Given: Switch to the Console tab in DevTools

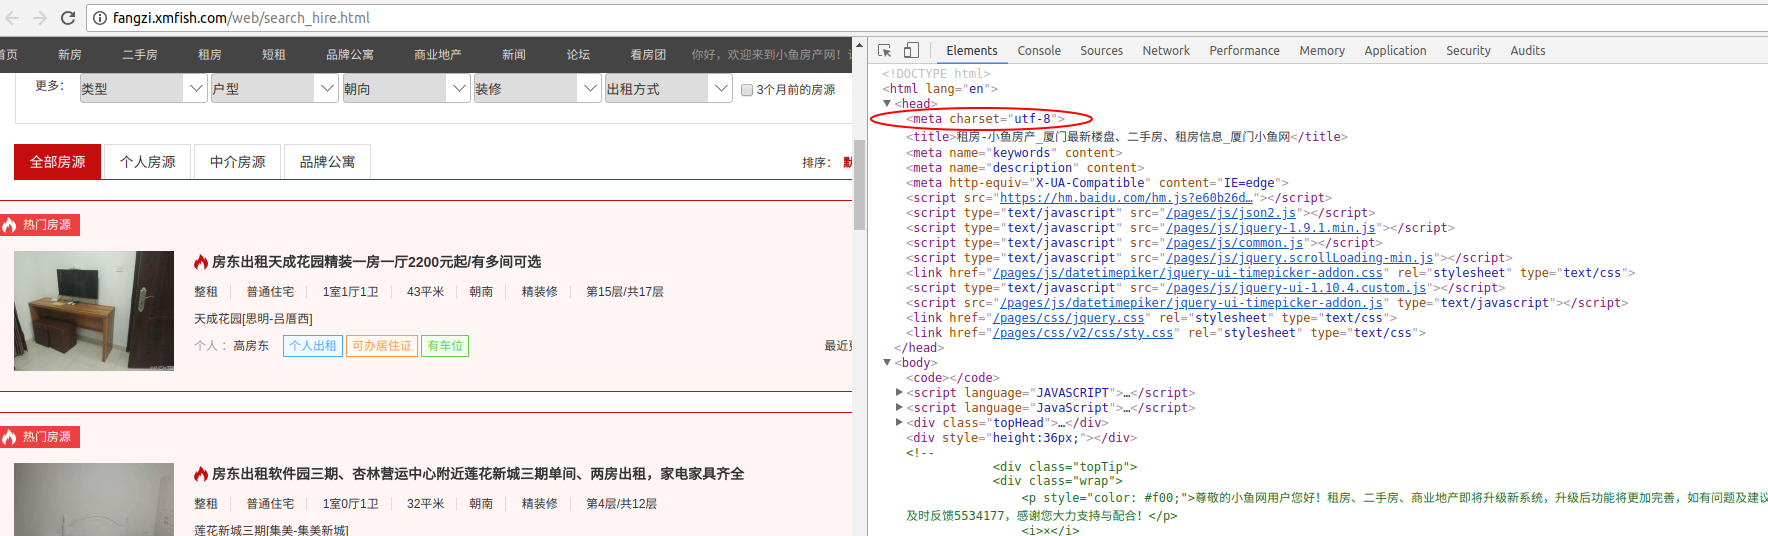Looking at the screenshot, I should [1038, 51].
